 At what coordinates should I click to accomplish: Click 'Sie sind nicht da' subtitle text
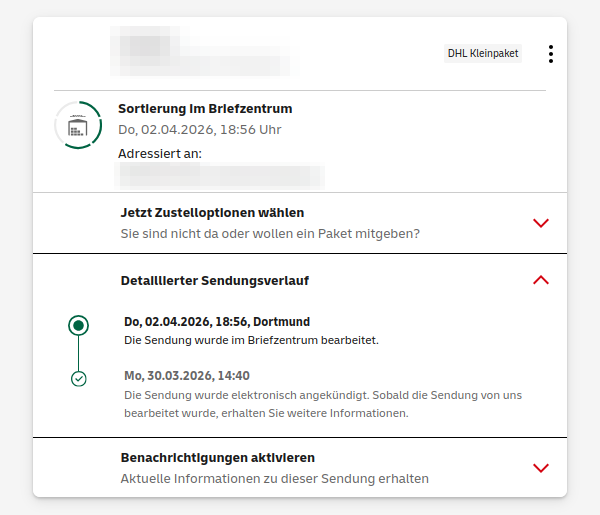pos(270,234)
